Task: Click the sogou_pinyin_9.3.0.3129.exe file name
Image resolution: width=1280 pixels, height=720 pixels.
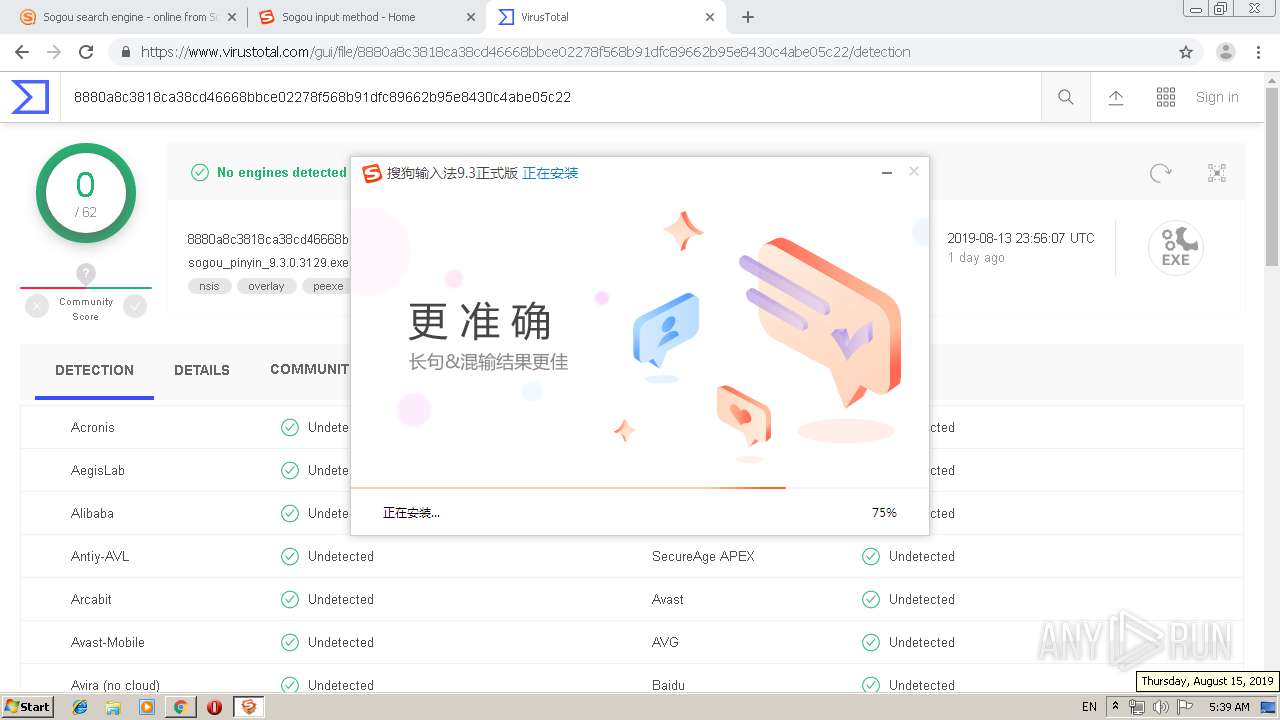Action: (x=268, y=263)
